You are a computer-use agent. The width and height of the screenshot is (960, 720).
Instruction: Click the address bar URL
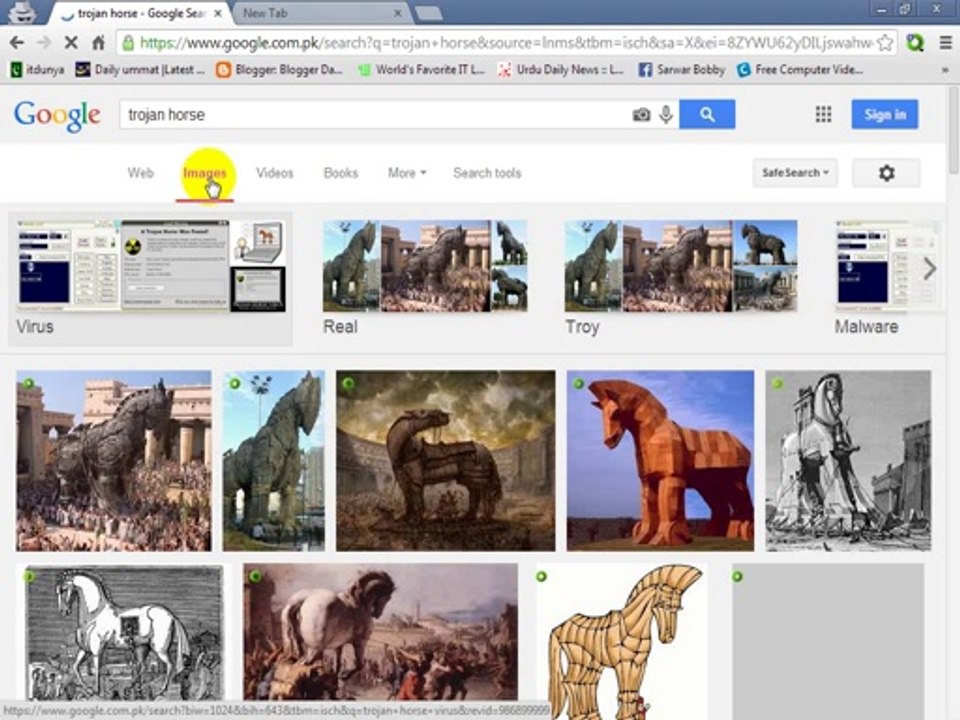pyautogui.click(x=505, y=42)
